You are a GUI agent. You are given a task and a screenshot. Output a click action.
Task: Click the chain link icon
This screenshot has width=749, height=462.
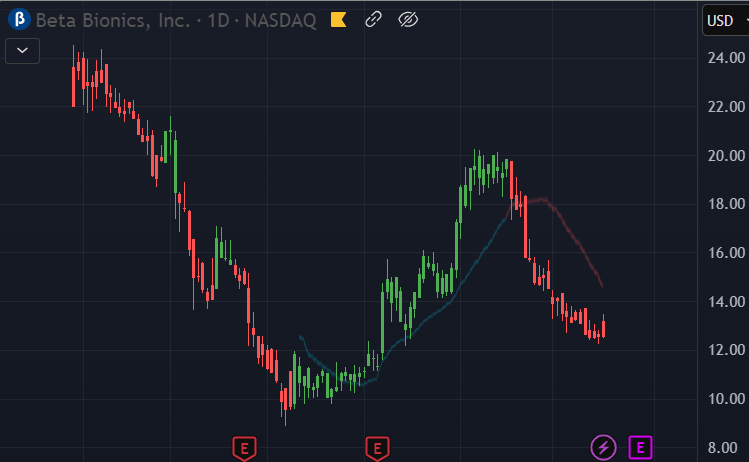click(373, 20)
